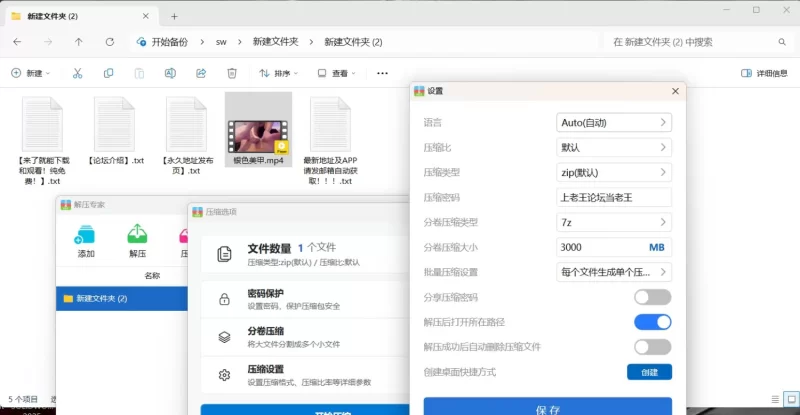Open the 批量压缩设置 dropdown
Viewport: 800px width, 415px height.
click(x=614, y=272)
